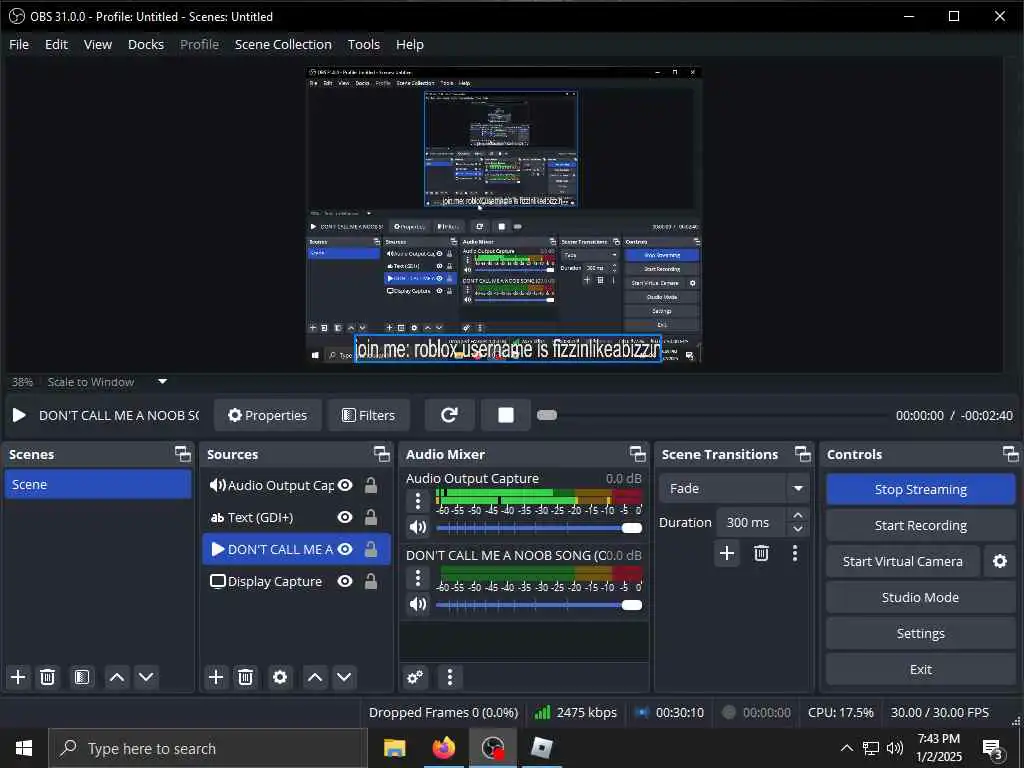
Task: Open virtual camera settings gear
Action: [x=1000, y=562]
